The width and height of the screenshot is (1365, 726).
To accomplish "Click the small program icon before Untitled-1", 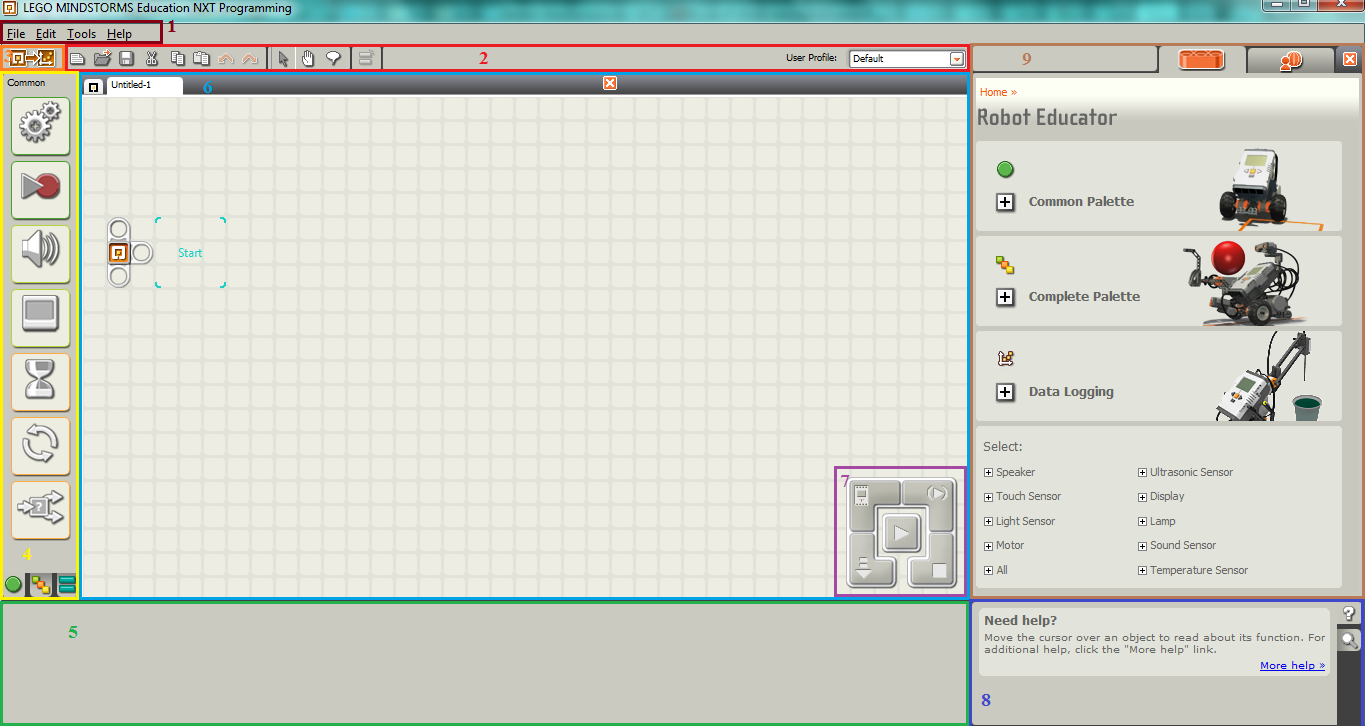I will coord(93,87).
